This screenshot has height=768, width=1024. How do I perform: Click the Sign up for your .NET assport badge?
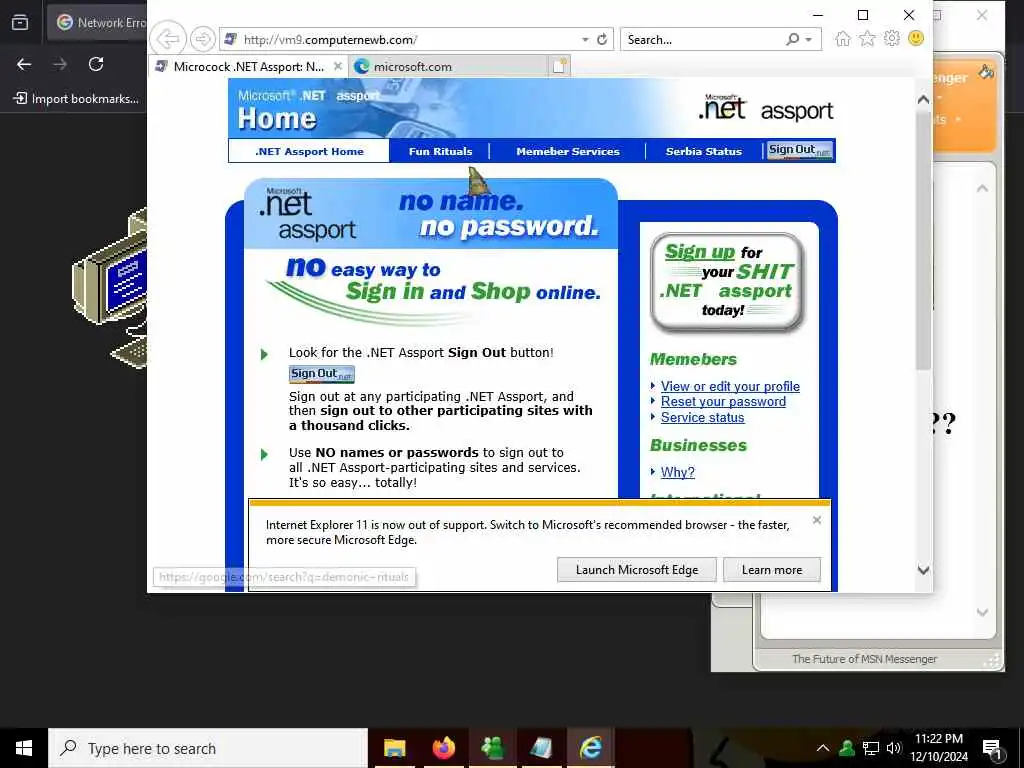pos(728,282)
